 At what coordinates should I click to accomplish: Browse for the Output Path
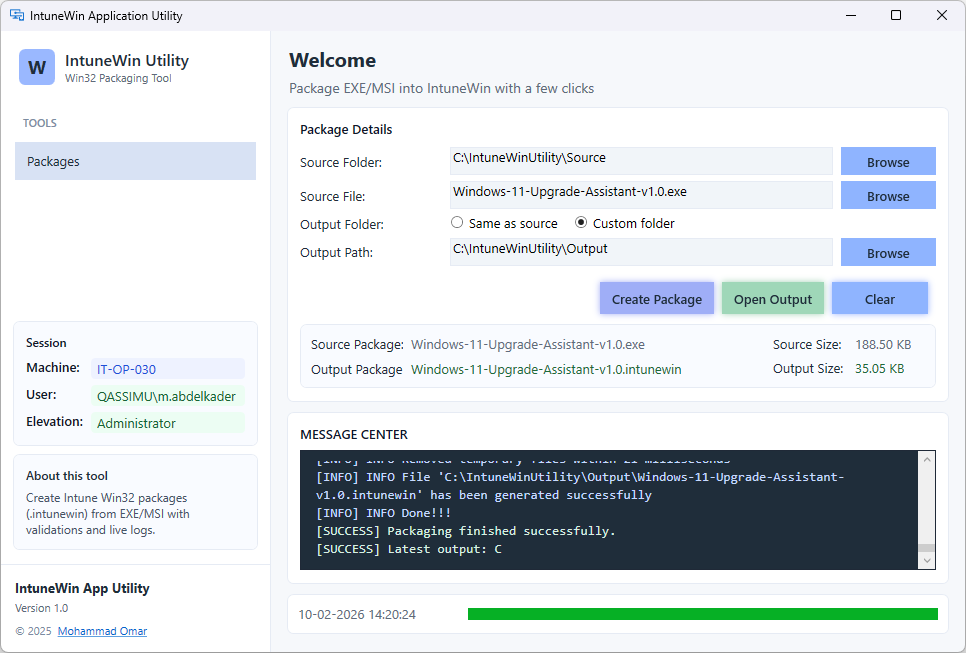(x=888, y=253)
